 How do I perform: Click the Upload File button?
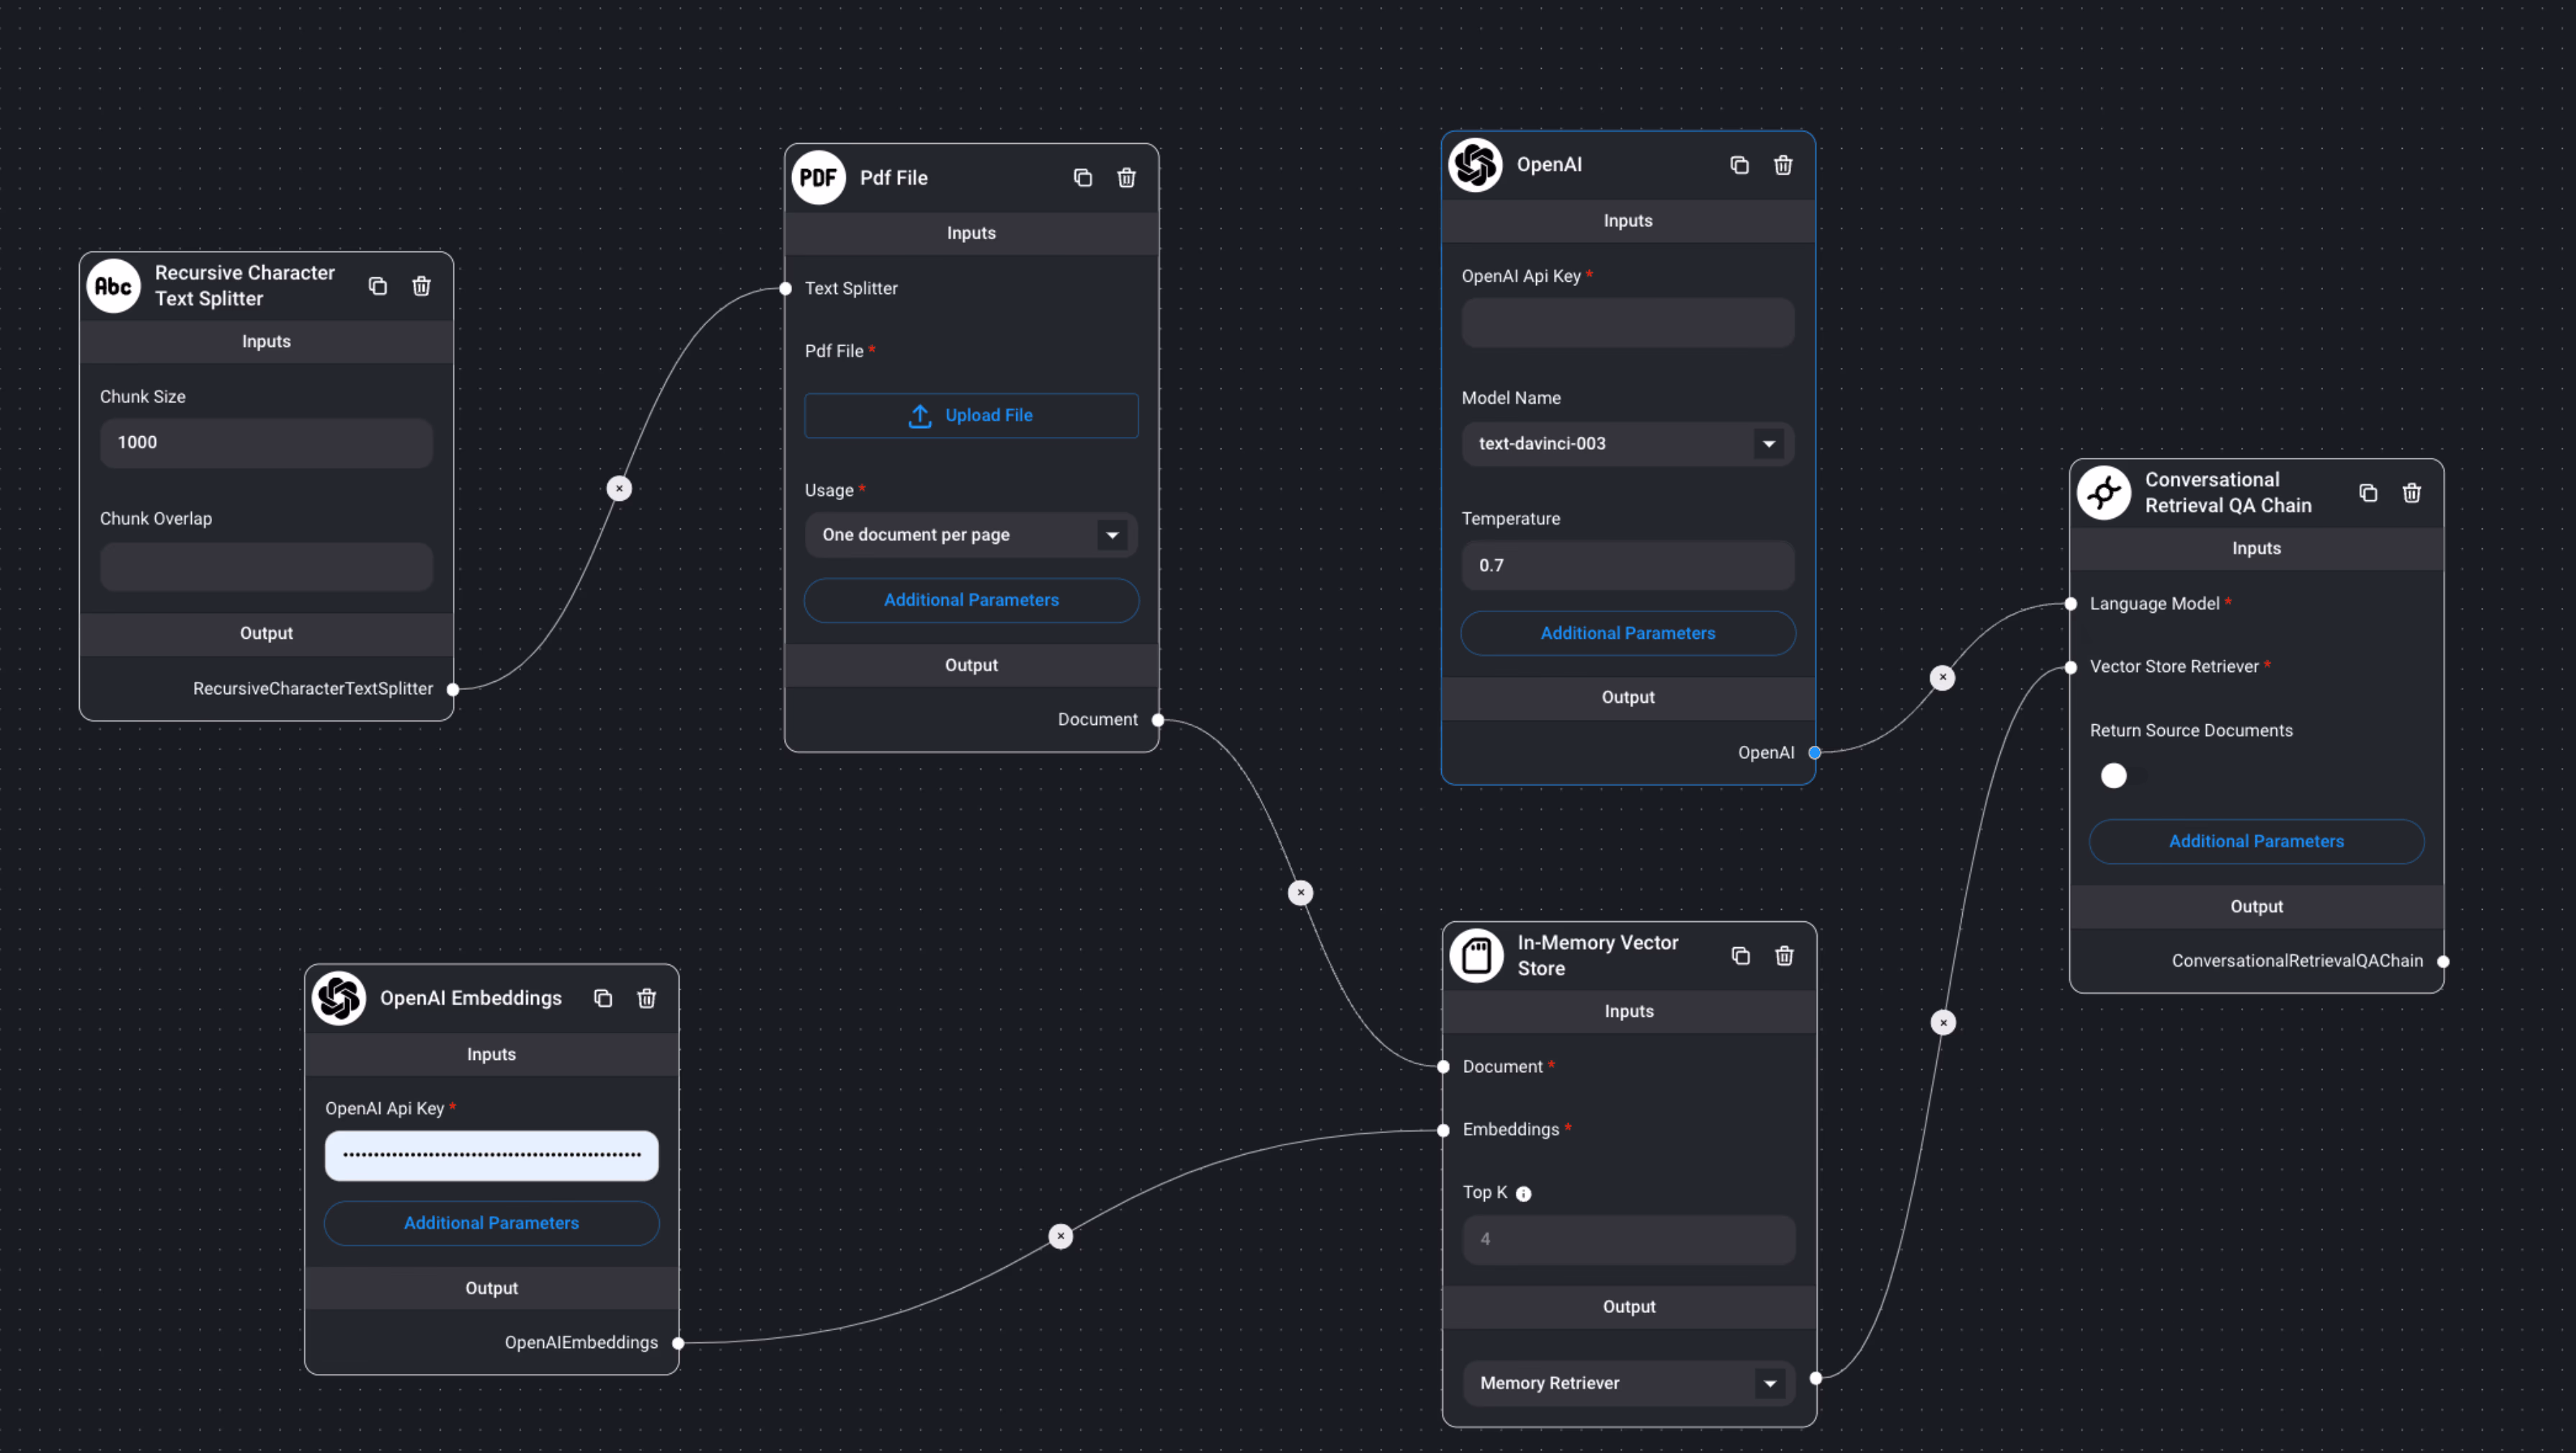[970, 415]
